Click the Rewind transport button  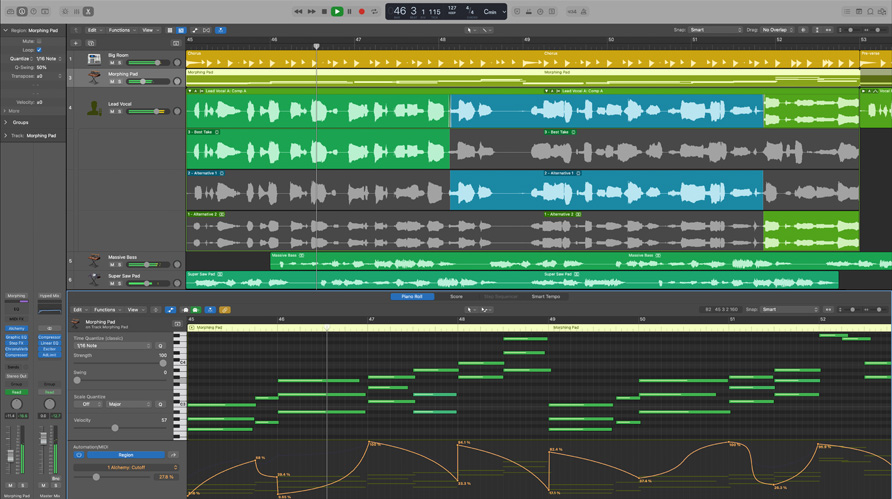[298, 12]
